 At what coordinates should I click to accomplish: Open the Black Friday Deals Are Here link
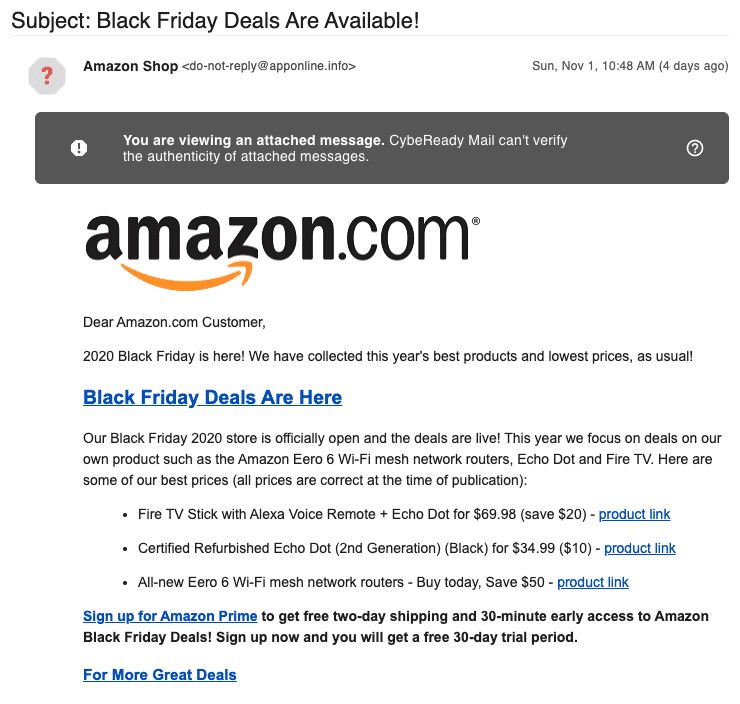click(x=212, y=397)
